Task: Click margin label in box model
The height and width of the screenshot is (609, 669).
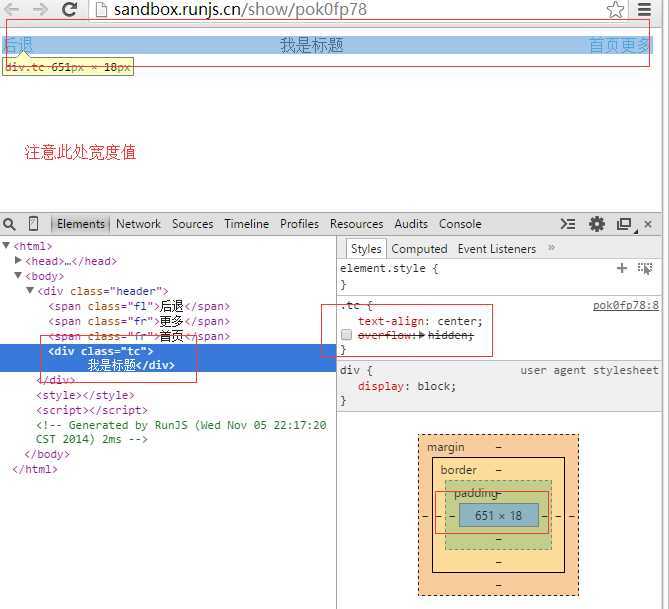Action: coord(445,447)
